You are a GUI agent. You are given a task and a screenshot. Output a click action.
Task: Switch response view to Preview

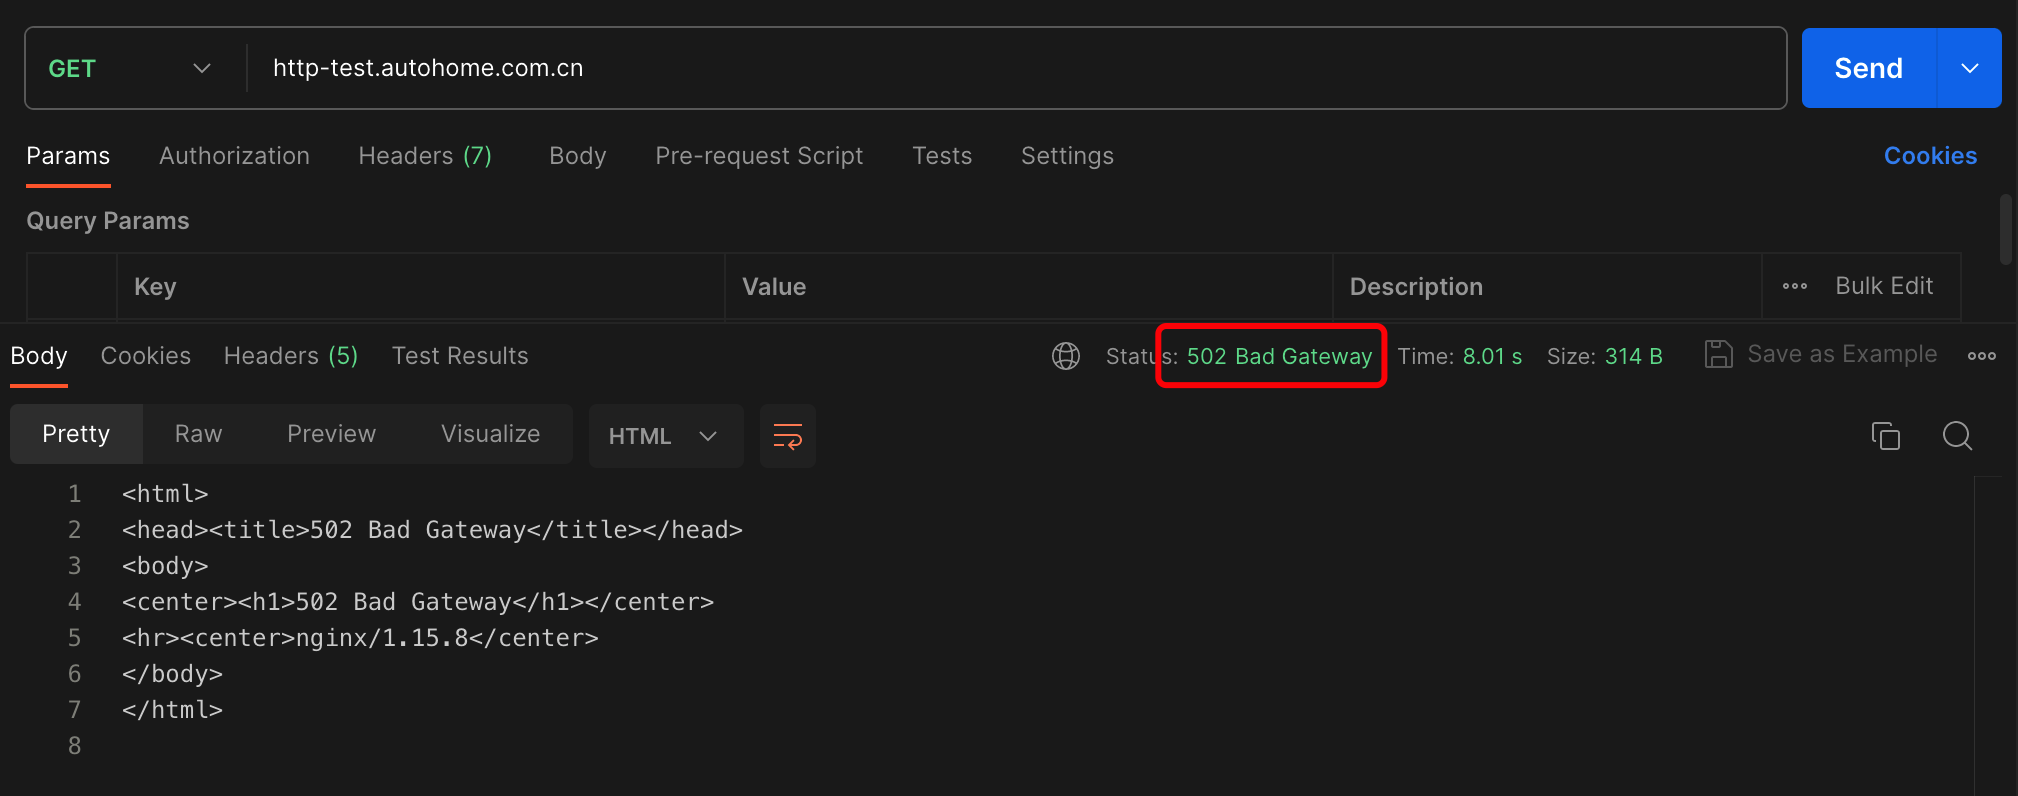(x=331, y=434)
